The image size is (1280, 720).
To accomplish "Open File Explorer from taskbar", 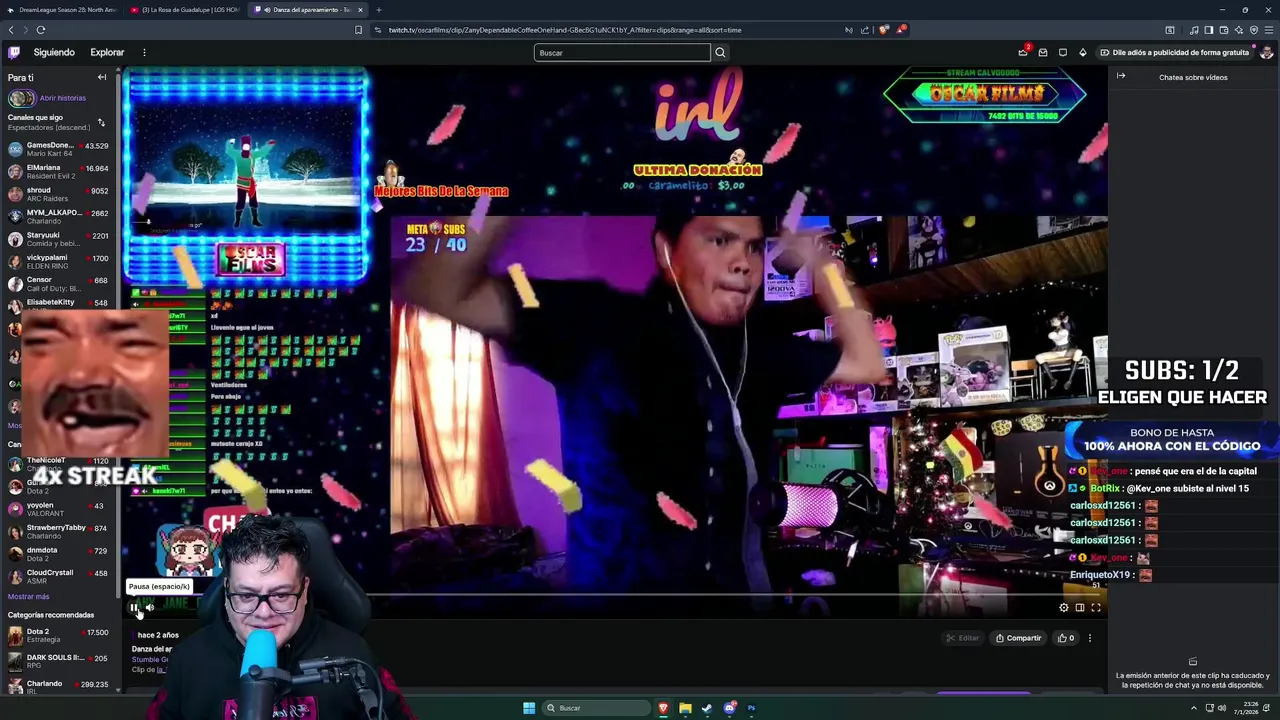I will pos(685,708).
